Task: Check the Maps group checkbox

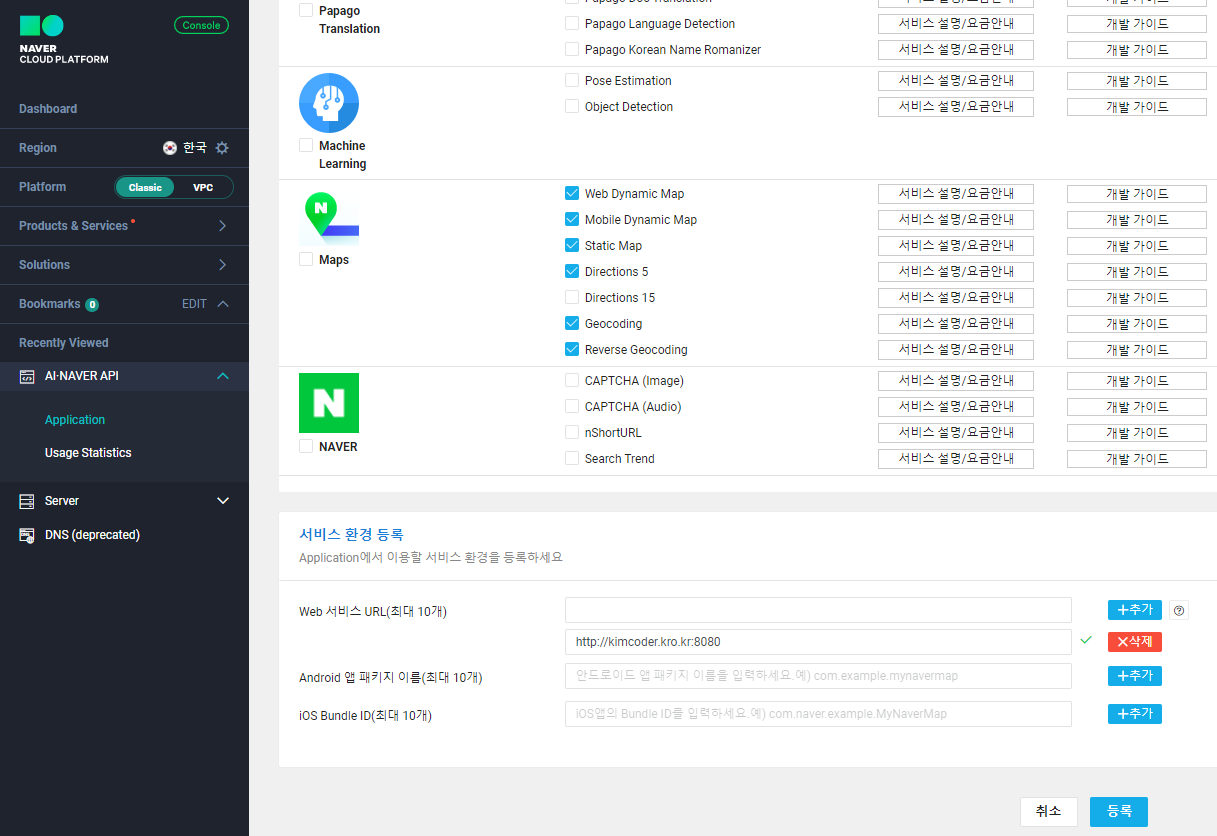Action: coord(306,260)
